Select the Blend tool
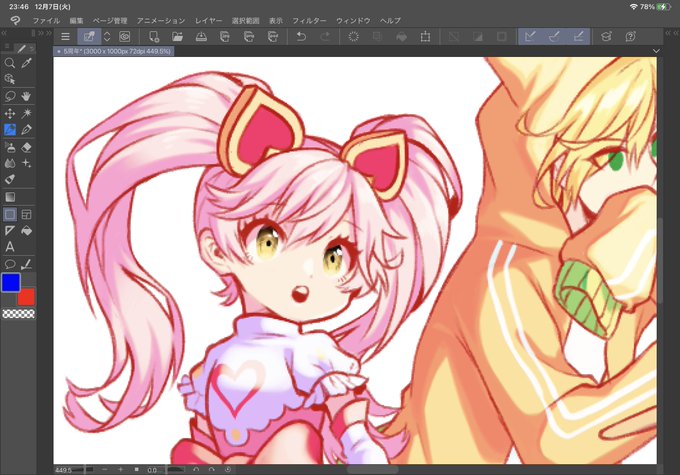This screenshot has width=680, height=475. (x=10, y=163)
